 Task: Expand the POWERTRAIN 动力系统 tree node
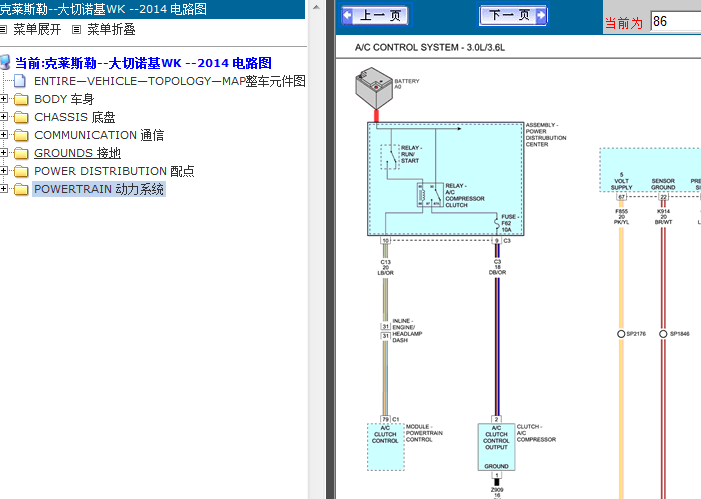point(4,189)
